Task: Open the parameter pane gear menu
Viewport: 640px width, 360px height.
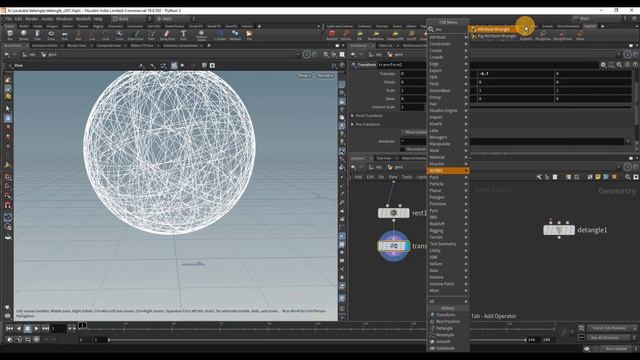Action: (603, 64)
